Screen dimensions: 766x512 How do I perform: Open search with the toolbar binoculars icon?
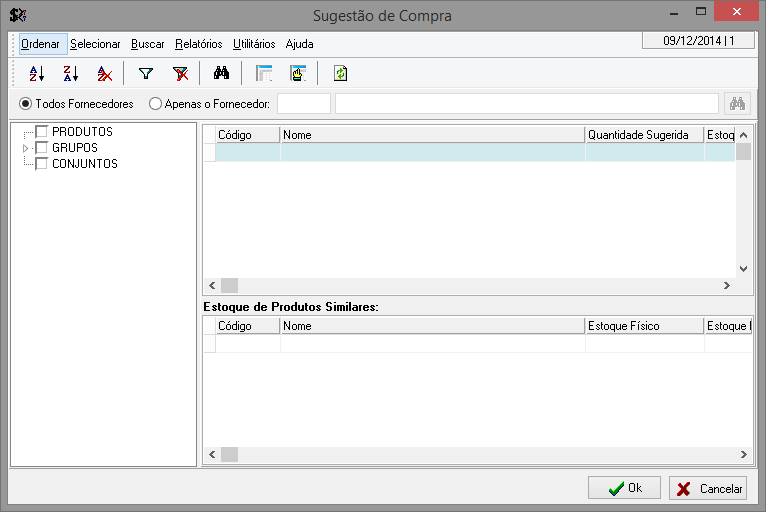(x=222, y=73)
